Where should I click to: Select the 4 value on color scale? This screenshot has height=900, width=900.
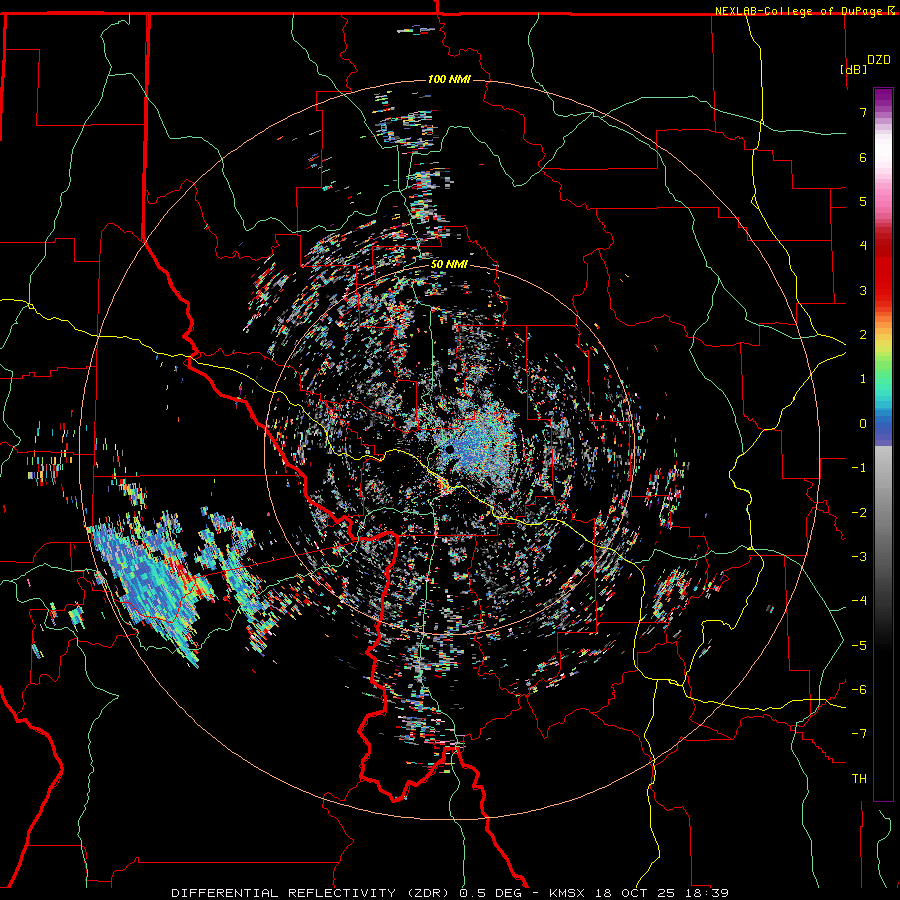tap(863, 246)
